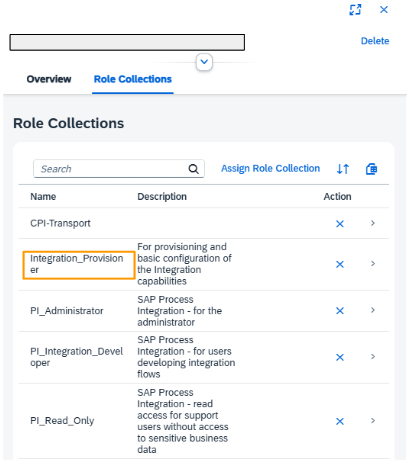Screen dimensions: 407x467
Task: Click the full-screen expand icon
Action: coord(355,10)
